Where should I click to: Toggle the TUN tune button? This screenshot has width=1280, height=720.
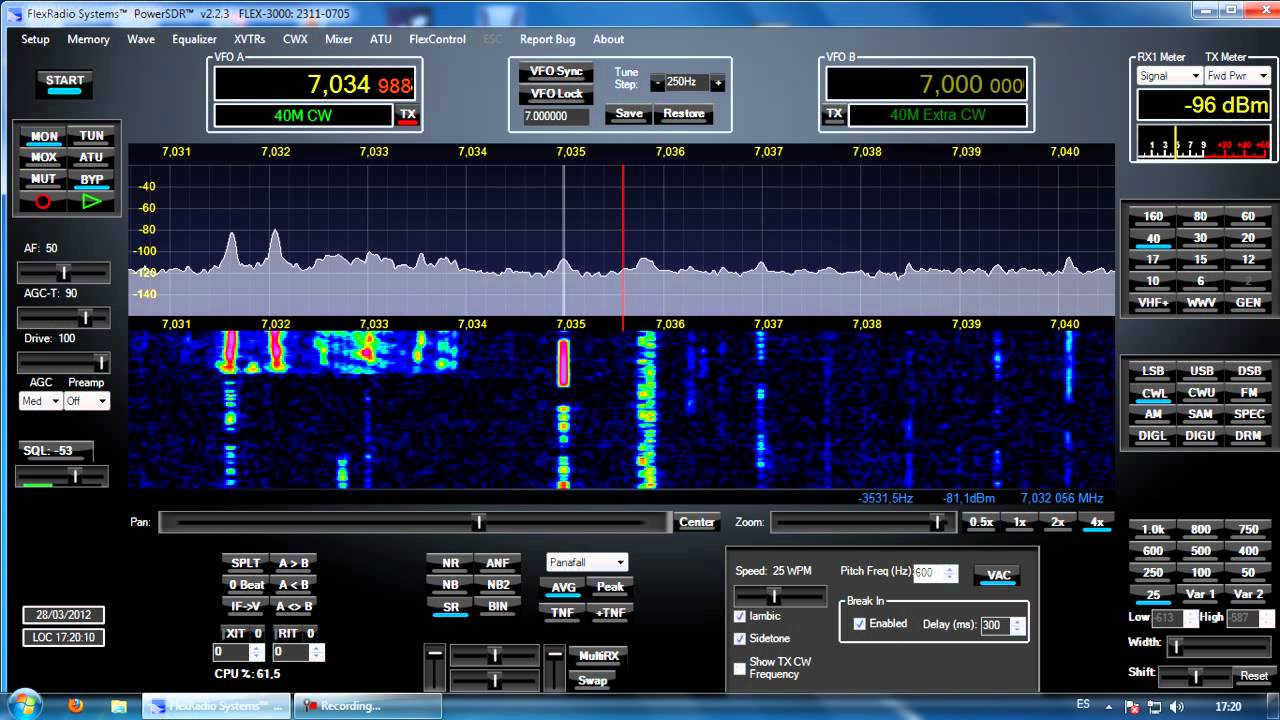coord(91,136)
